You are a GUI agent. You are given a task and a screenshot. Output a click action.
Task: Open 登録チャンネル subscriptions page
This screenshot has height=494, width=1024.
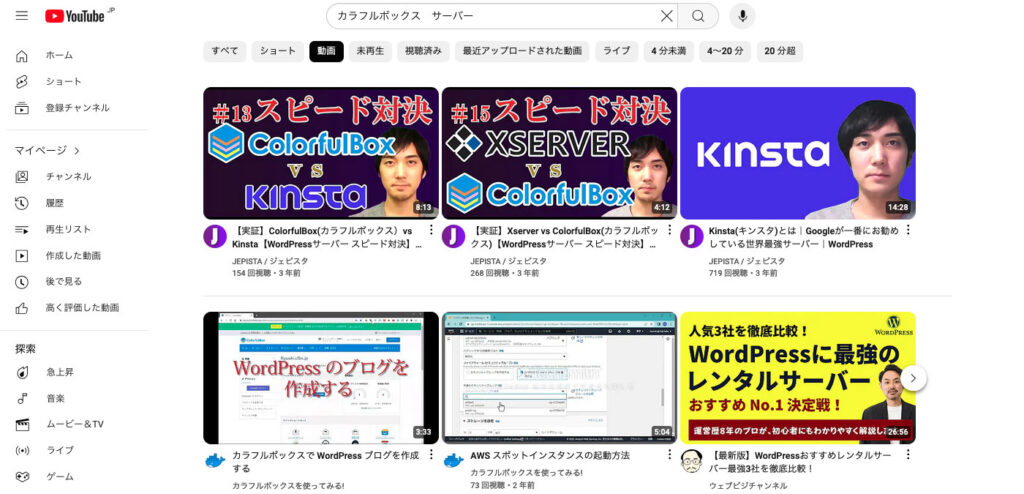click(x=77, y=107)
